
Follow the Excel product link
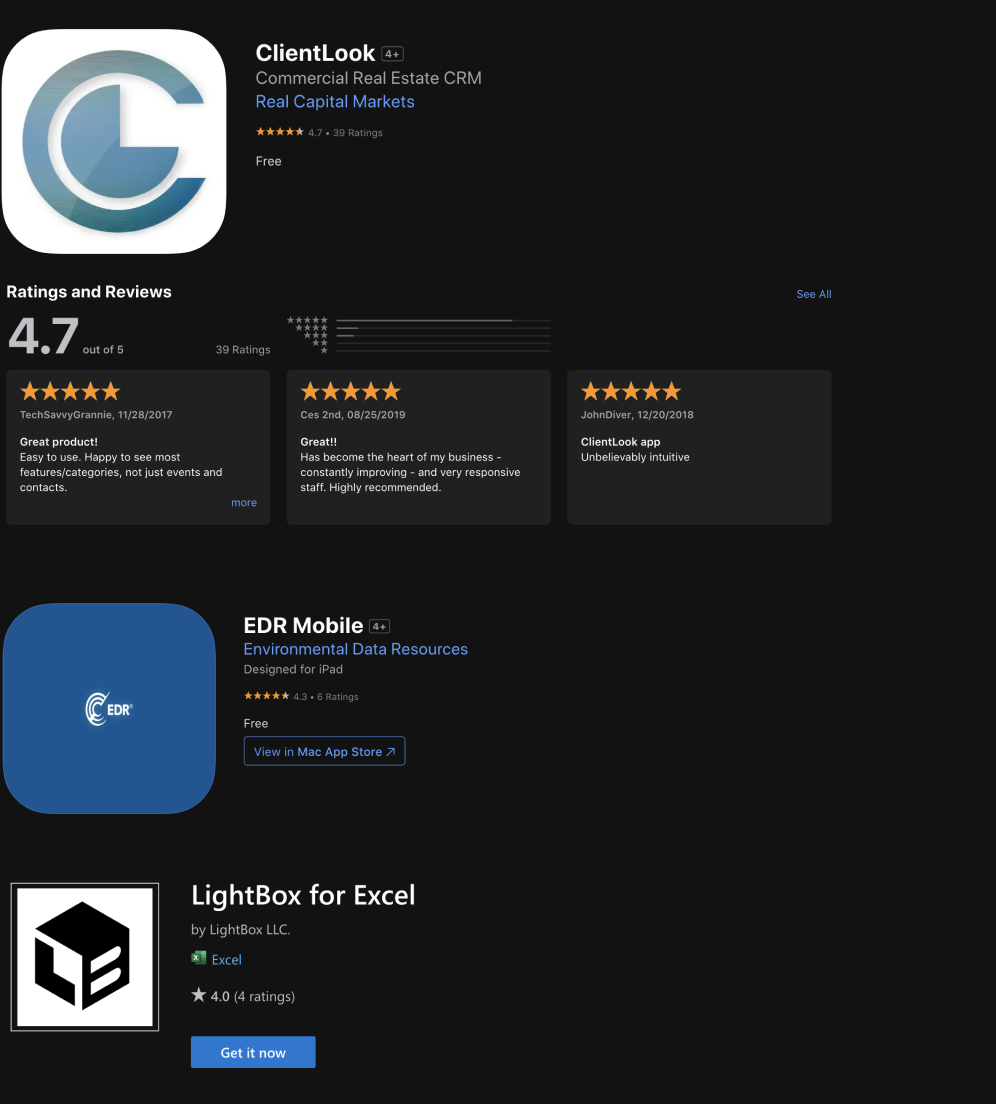point(227,960)
